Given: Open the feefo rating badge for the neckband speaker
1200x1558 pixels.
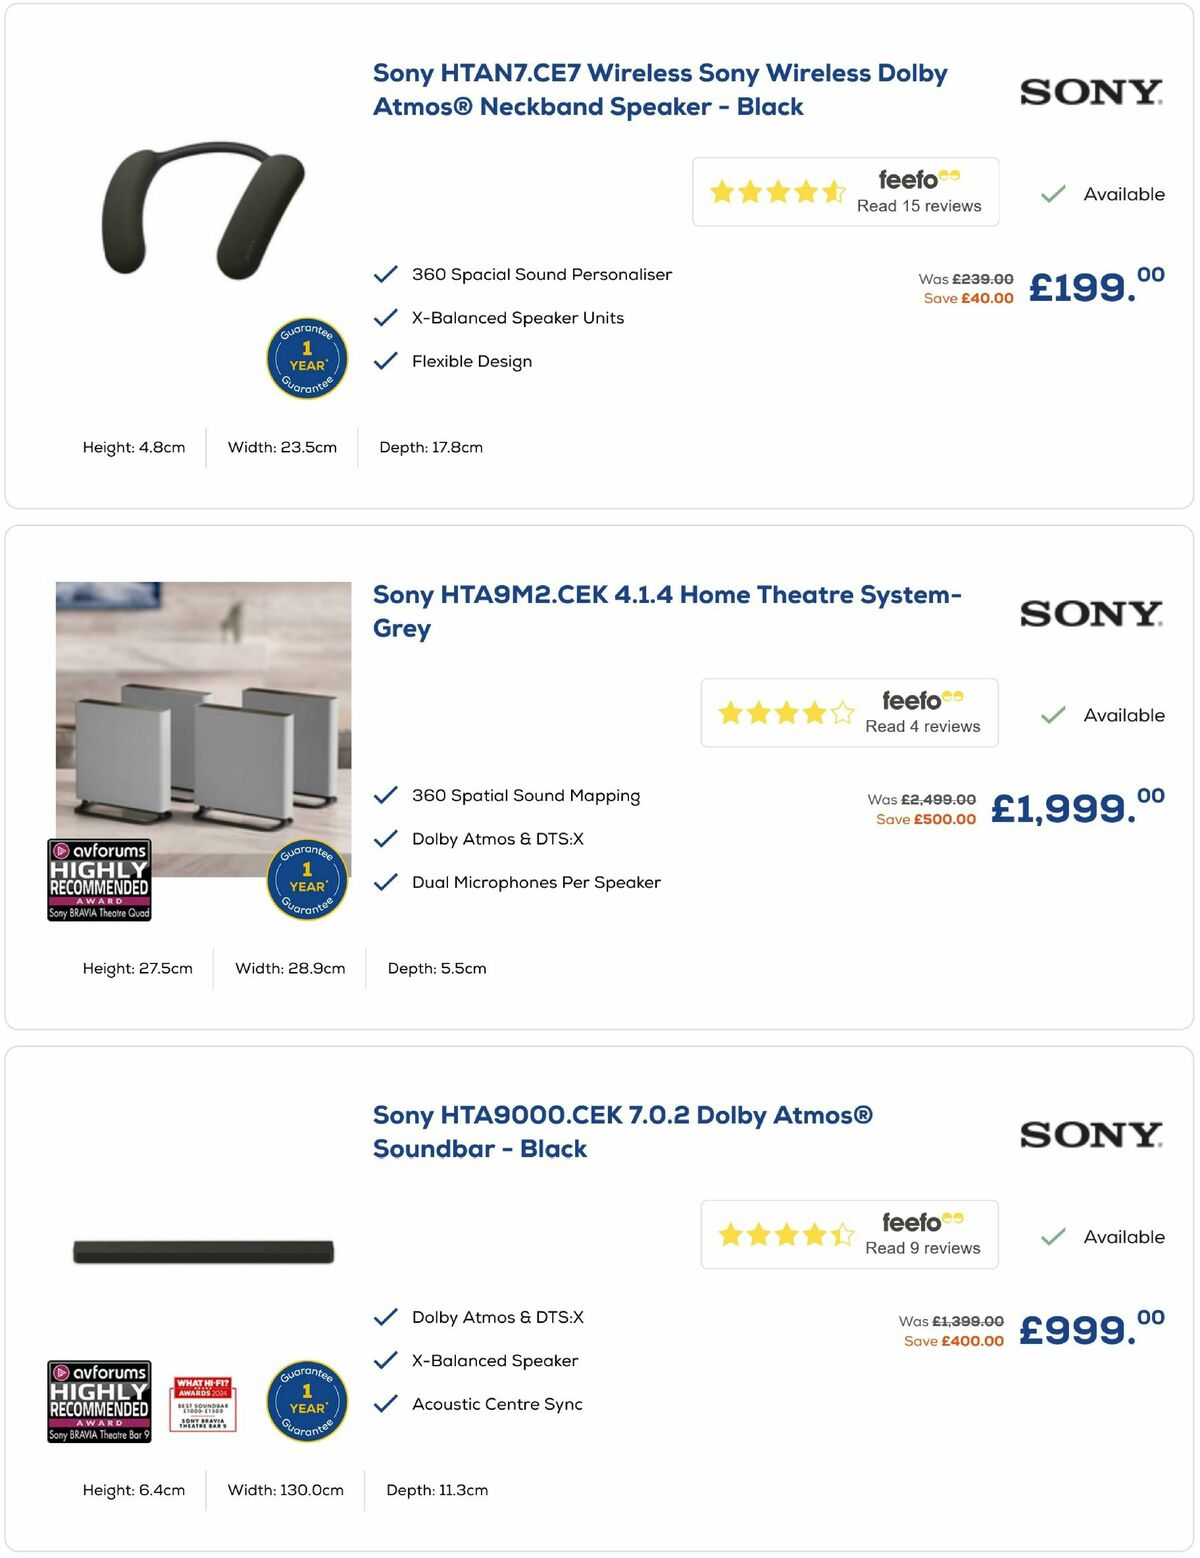Looking at the screenshot, I should tap(845, 191).
